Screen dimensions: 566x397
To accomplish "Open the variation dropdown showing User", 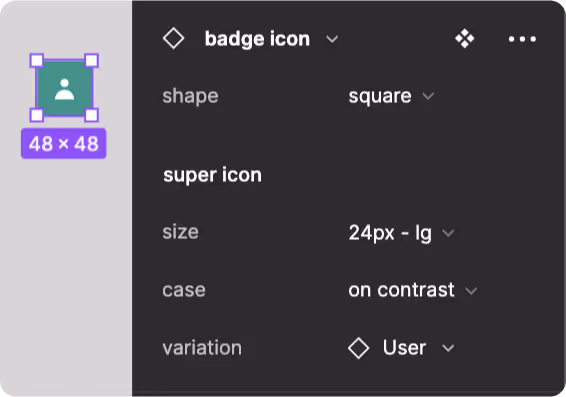I will click(401, 348).
